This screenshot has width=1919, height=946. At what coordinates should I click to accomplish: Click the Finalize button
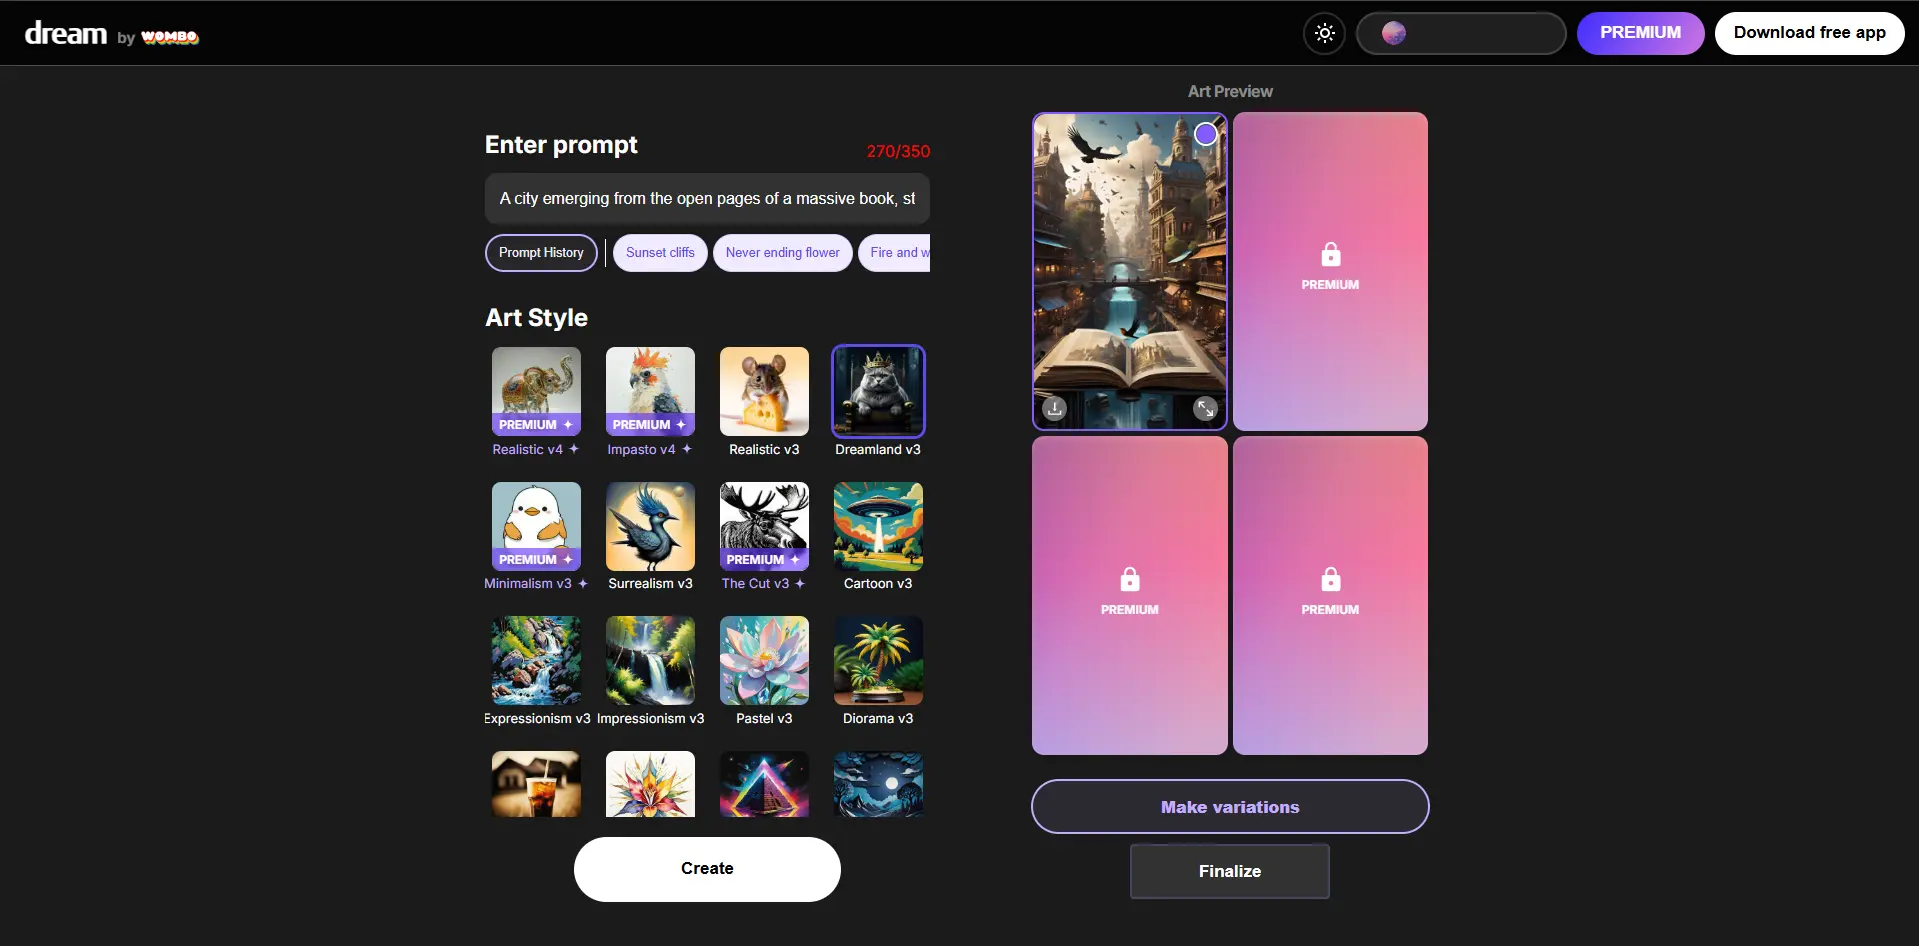(1229, 871)
